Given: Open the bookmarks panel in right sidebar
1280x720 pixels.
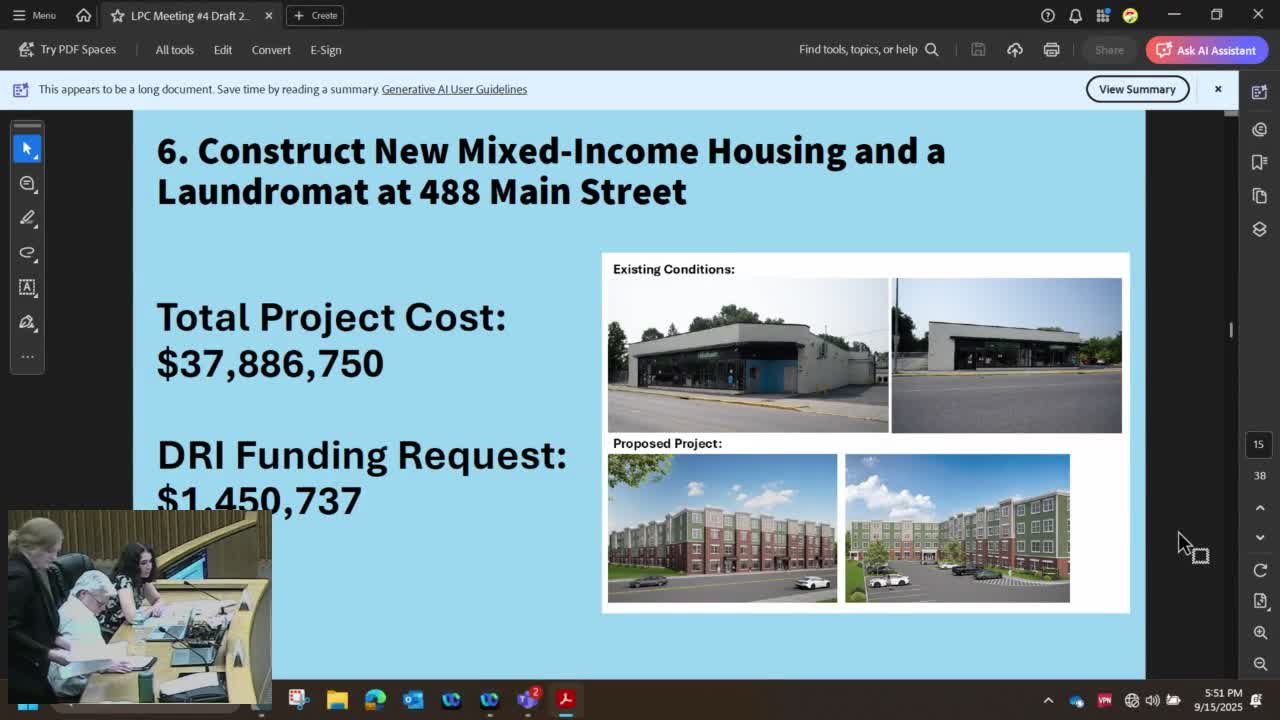Looking at the screenshot, I should [x=1259, y=162].
